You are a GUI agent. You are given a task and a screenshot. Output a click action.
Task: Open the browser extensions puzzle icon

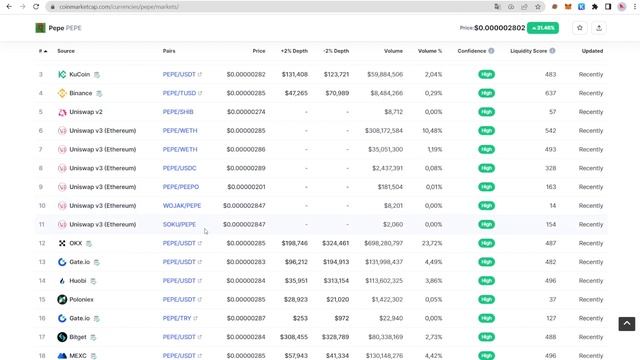(595, 7)
